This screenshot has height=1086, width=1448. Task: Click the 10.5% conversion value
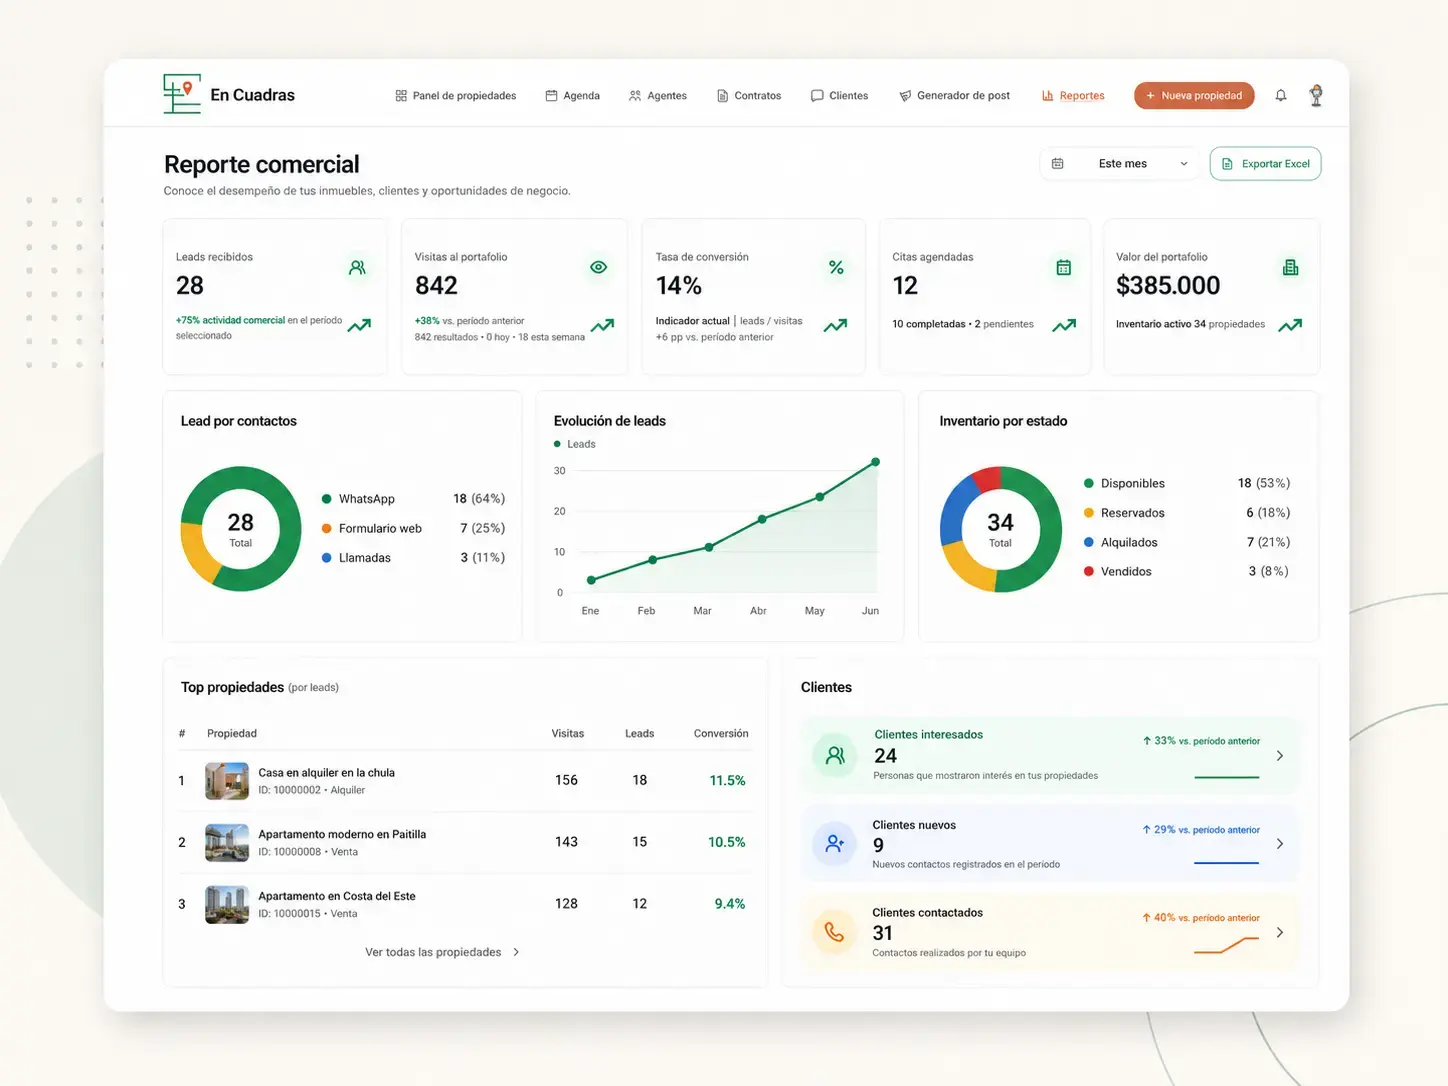(x=727, y=843)
